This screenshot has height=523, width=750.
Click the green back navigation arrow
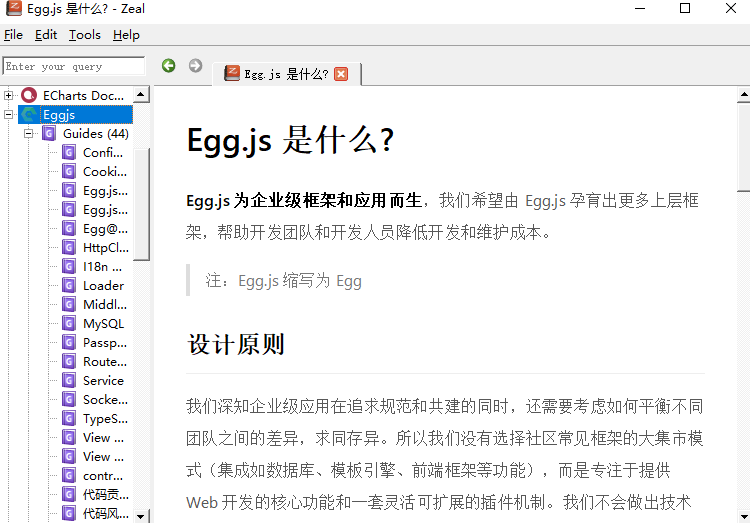(168, 66)
